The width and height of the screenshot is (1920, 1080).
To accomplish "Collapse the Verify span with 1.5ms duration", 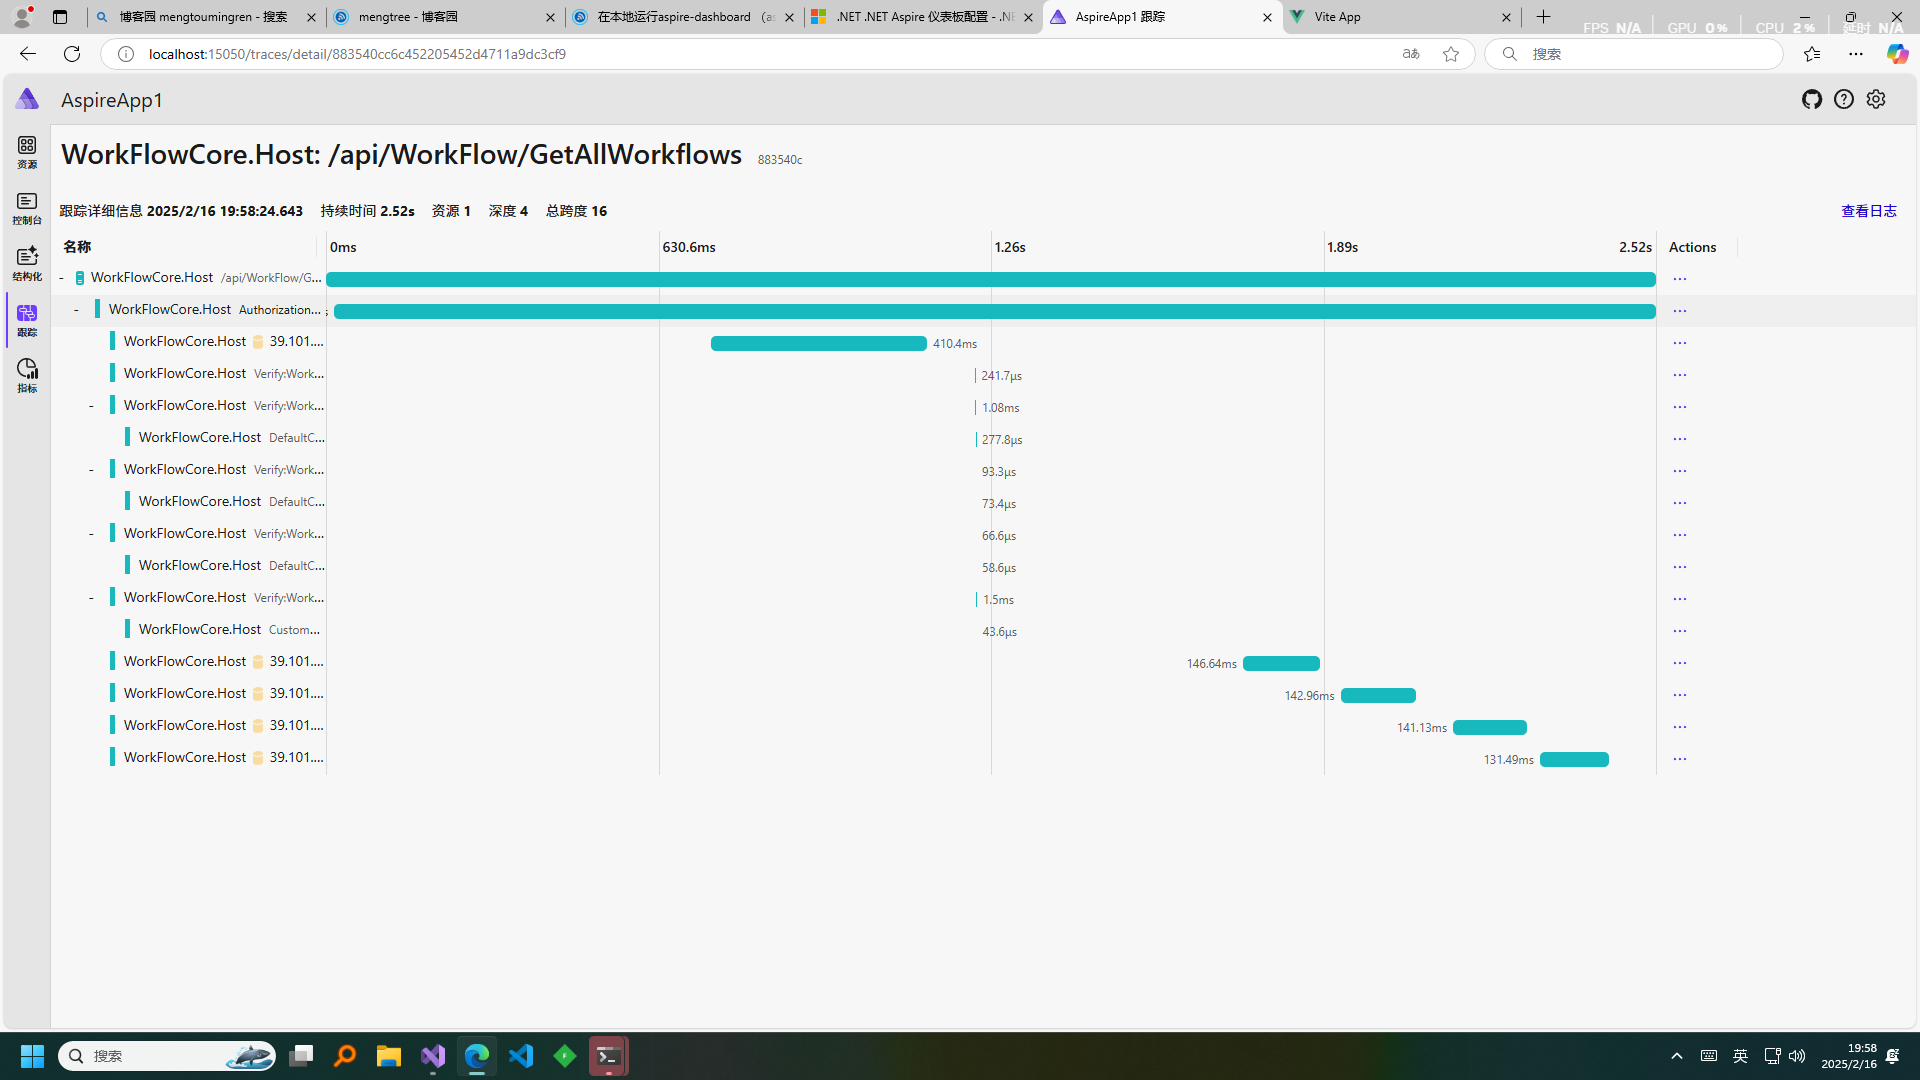I will click(92, 598).
